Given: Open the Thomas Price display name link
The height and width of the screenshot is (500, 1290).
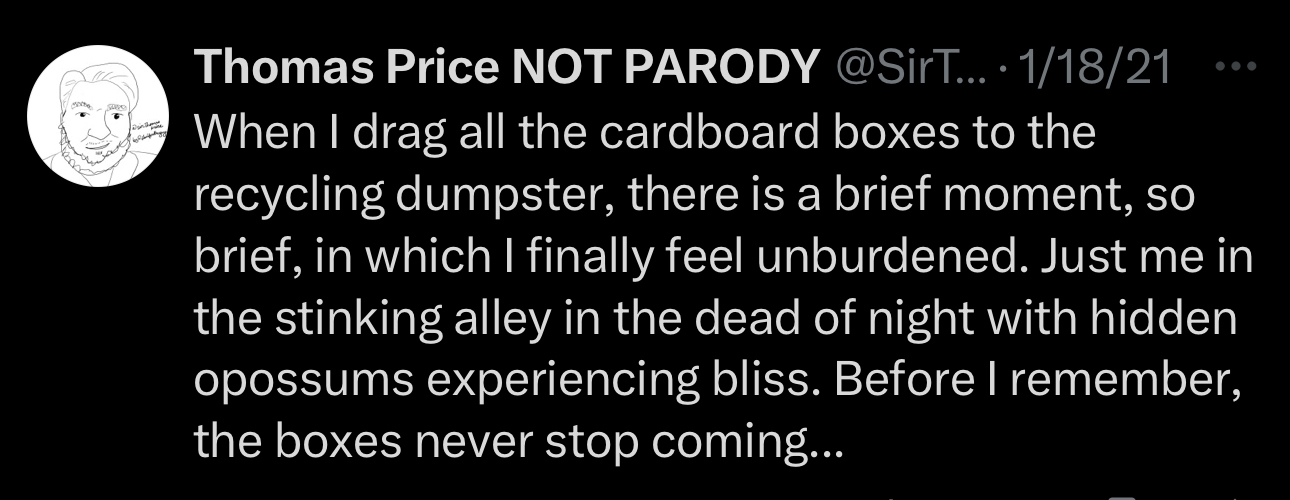Looking at the screenshot, I should click(345, 69).
